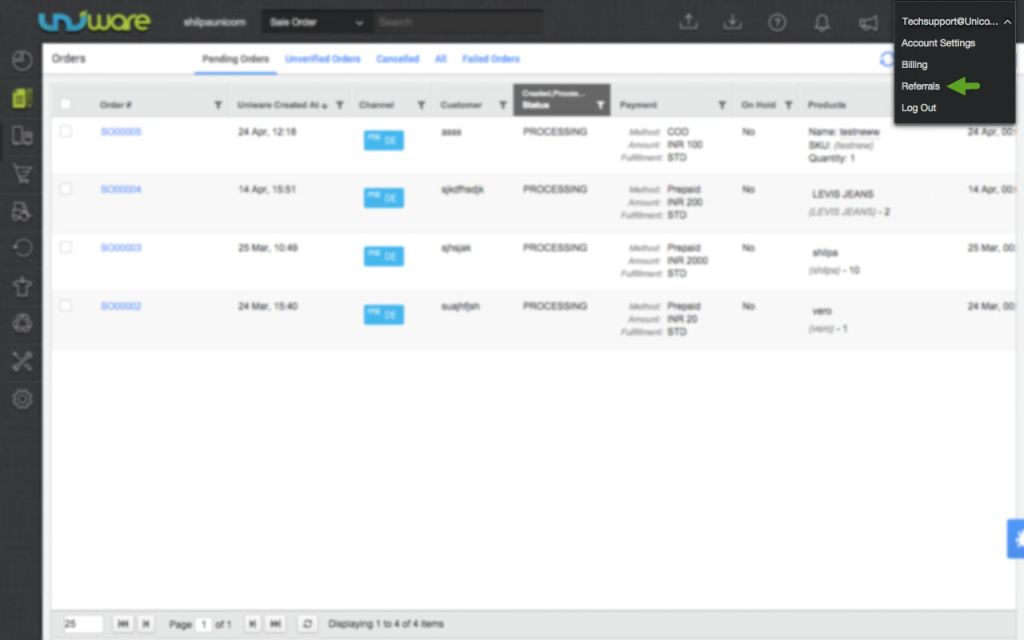Click the page number input field
Screen dimensions: 1024x640
tap(204, 624)
